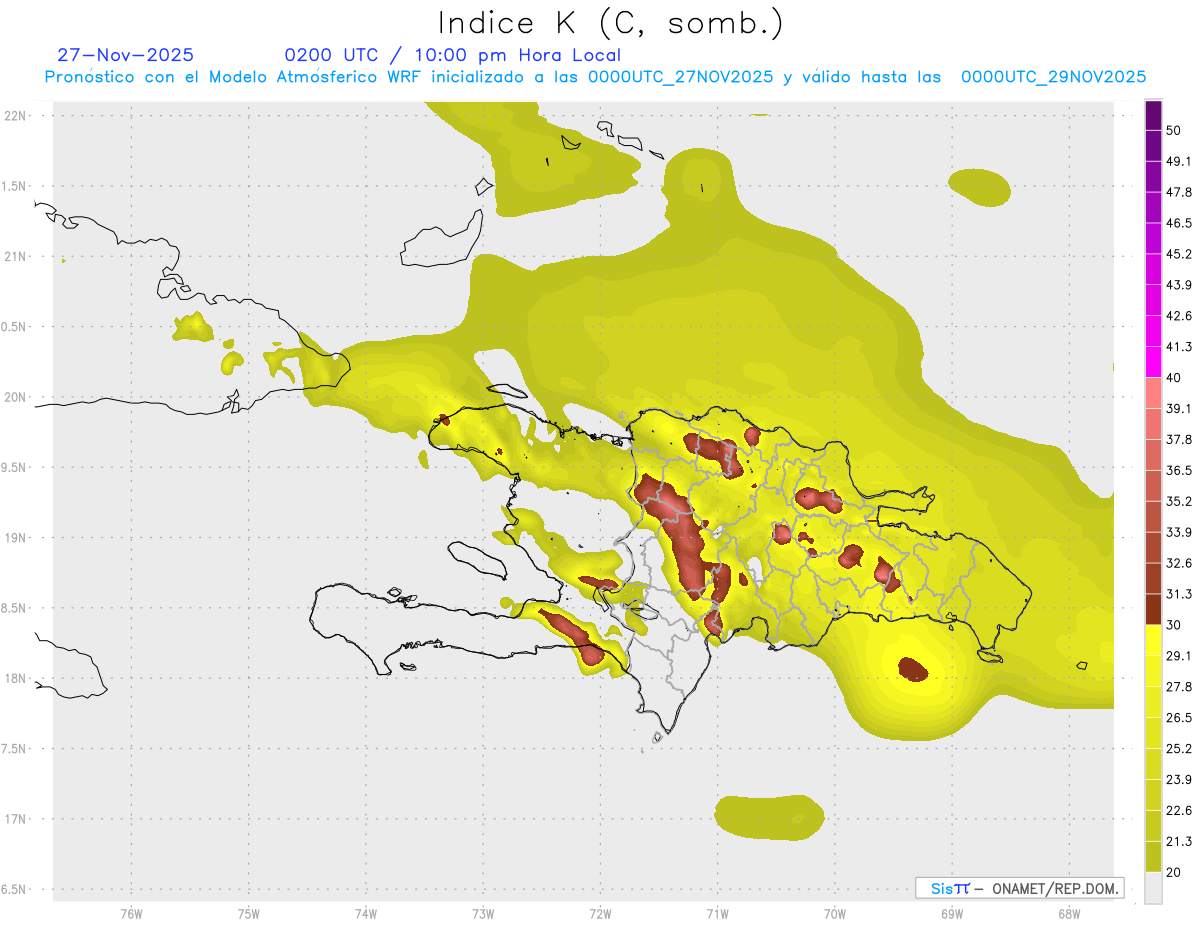
Task: Click the '19N' latitude label
Action: [16, 538]
